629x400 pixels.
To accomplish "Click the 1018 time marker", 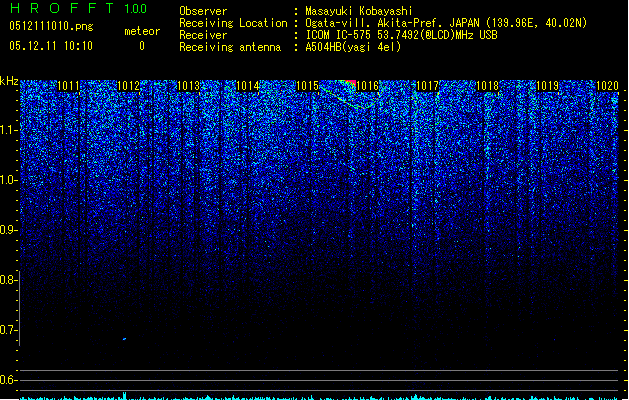I will 487,86.
